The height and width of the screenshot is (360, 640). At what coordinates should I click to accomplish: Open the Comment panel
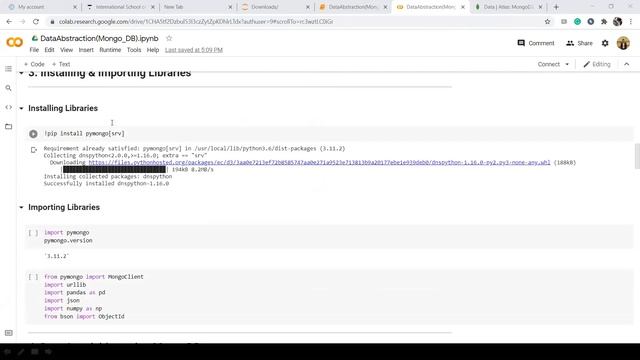click(x=536, y=43)
